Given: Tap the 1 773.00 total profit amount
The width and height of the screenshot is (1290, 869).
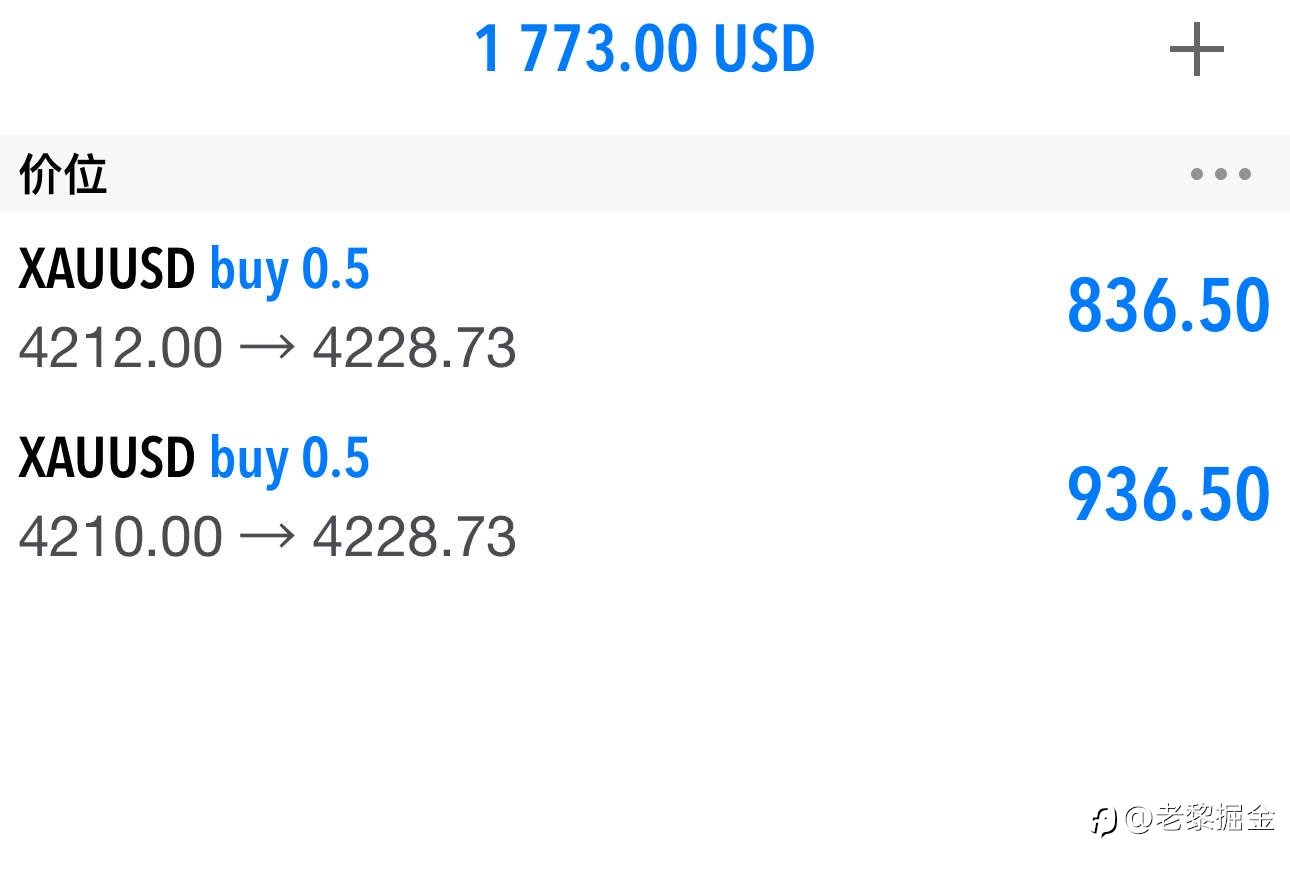Looking at the screenshot, I should coord(584,50).
